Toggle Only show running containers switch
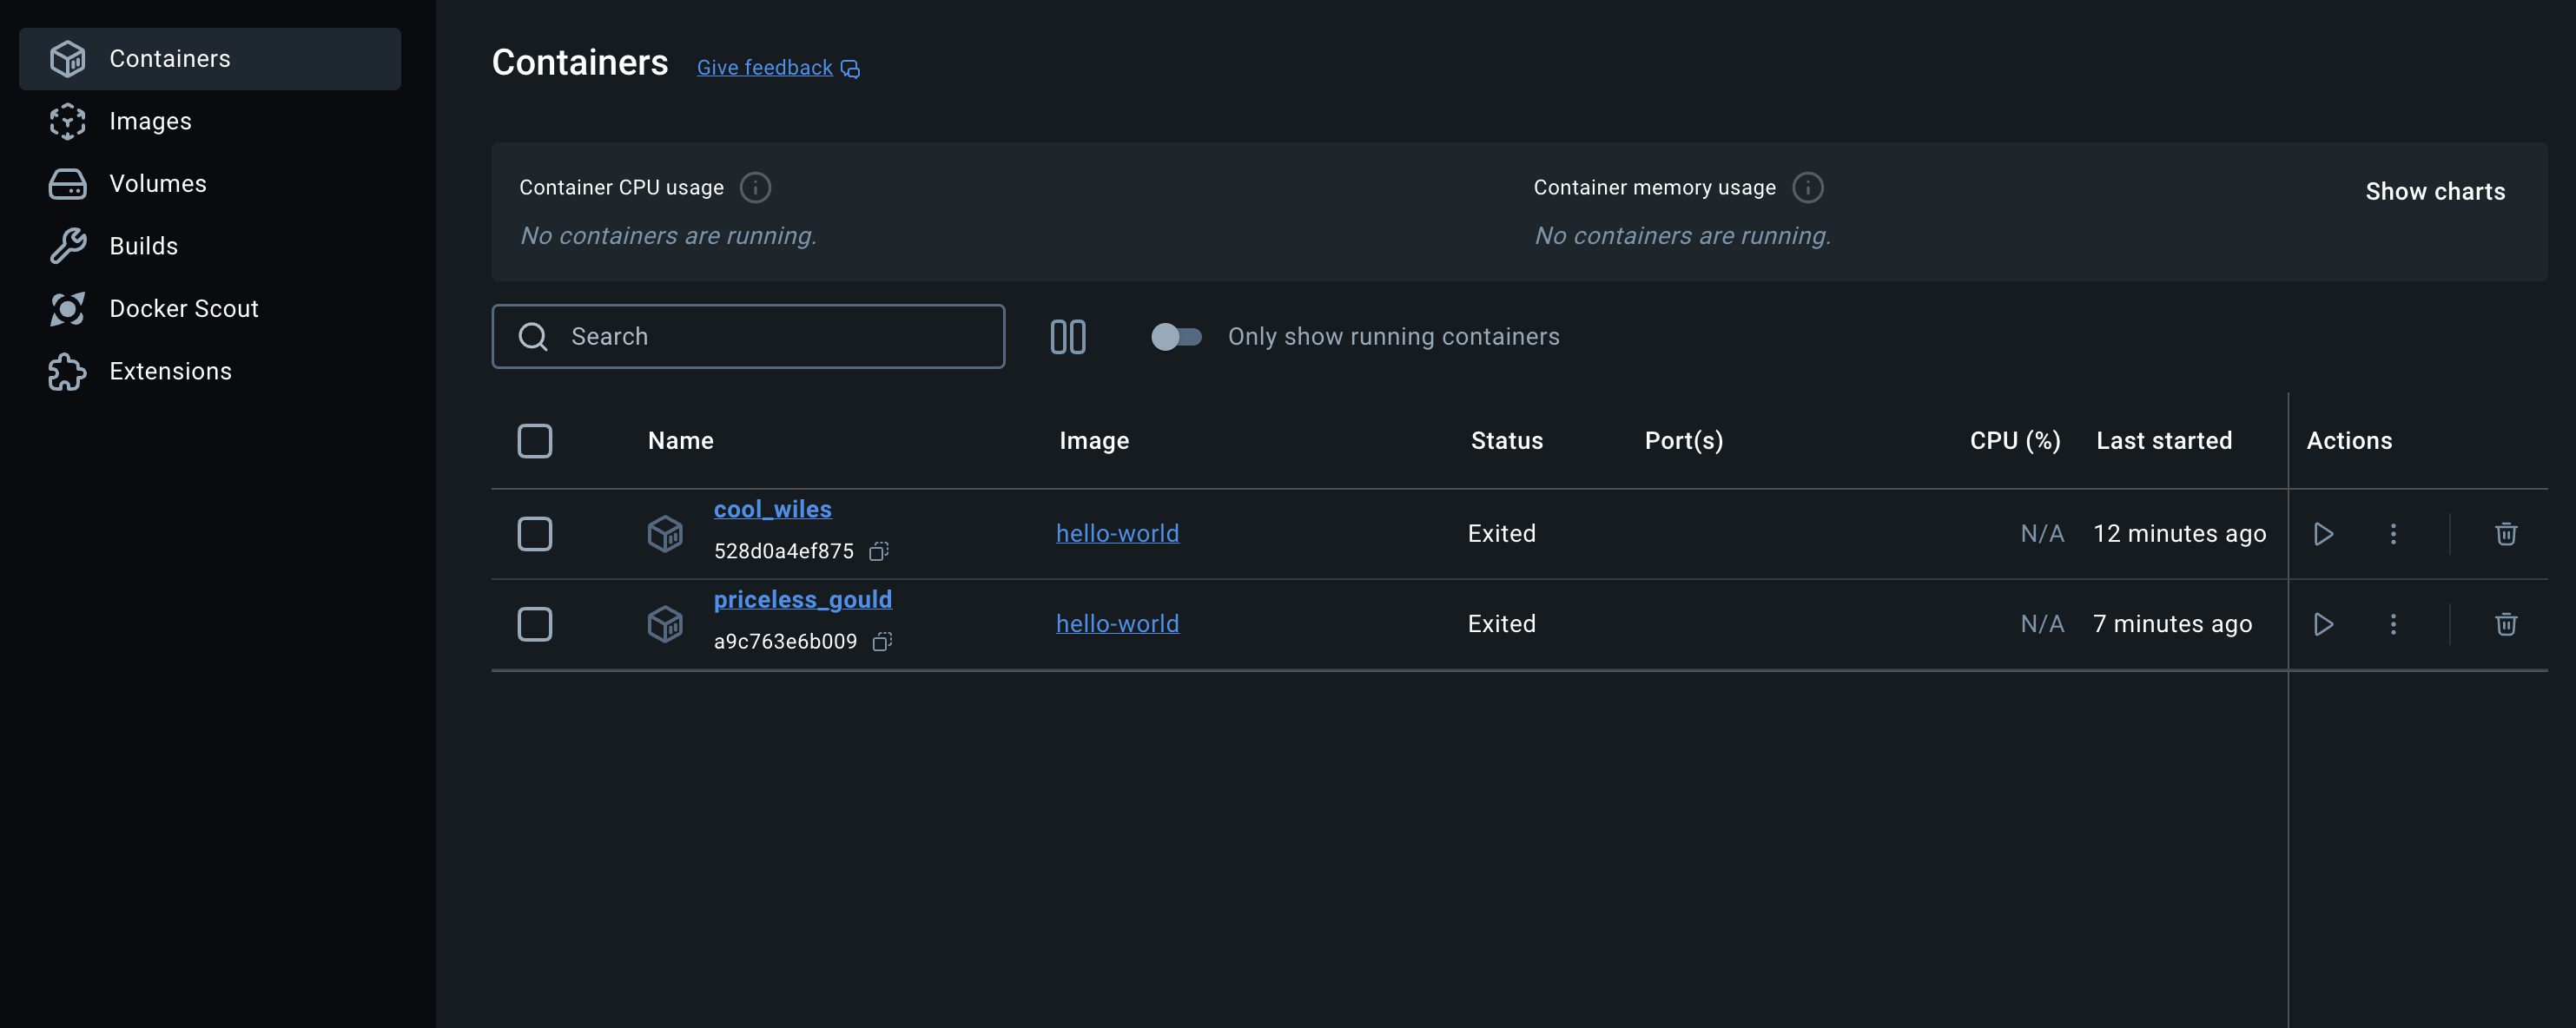Viewport: 2576px width, 1028px height. [1176, 337]
